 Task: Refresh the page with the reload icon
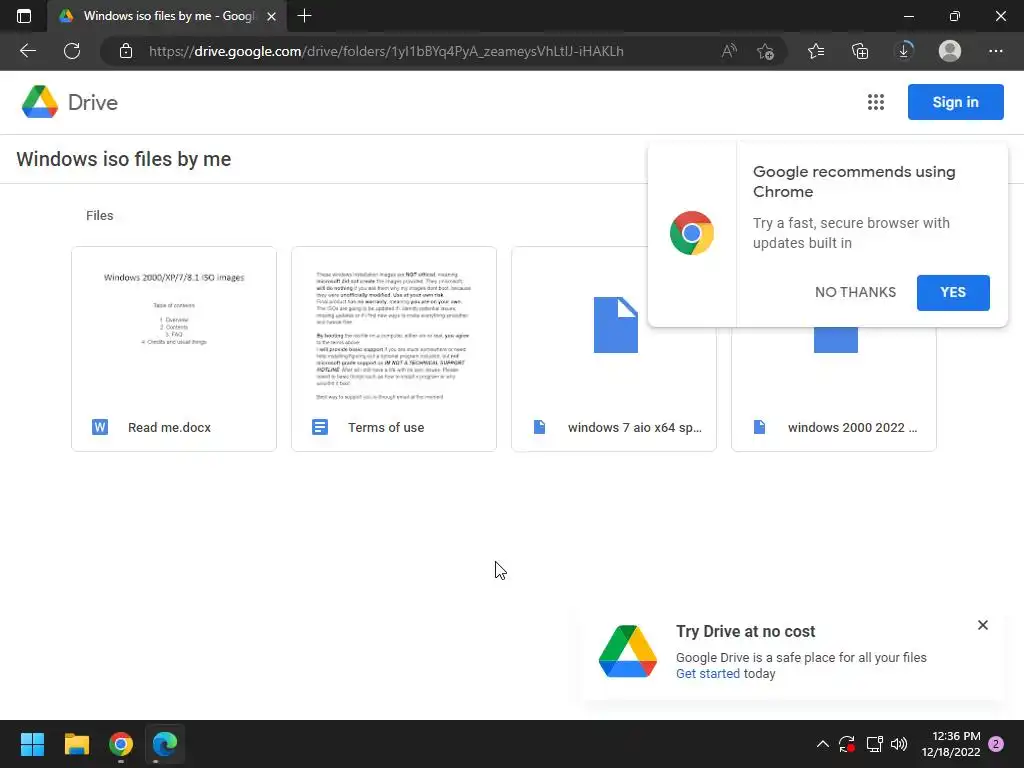click(72, 51)
